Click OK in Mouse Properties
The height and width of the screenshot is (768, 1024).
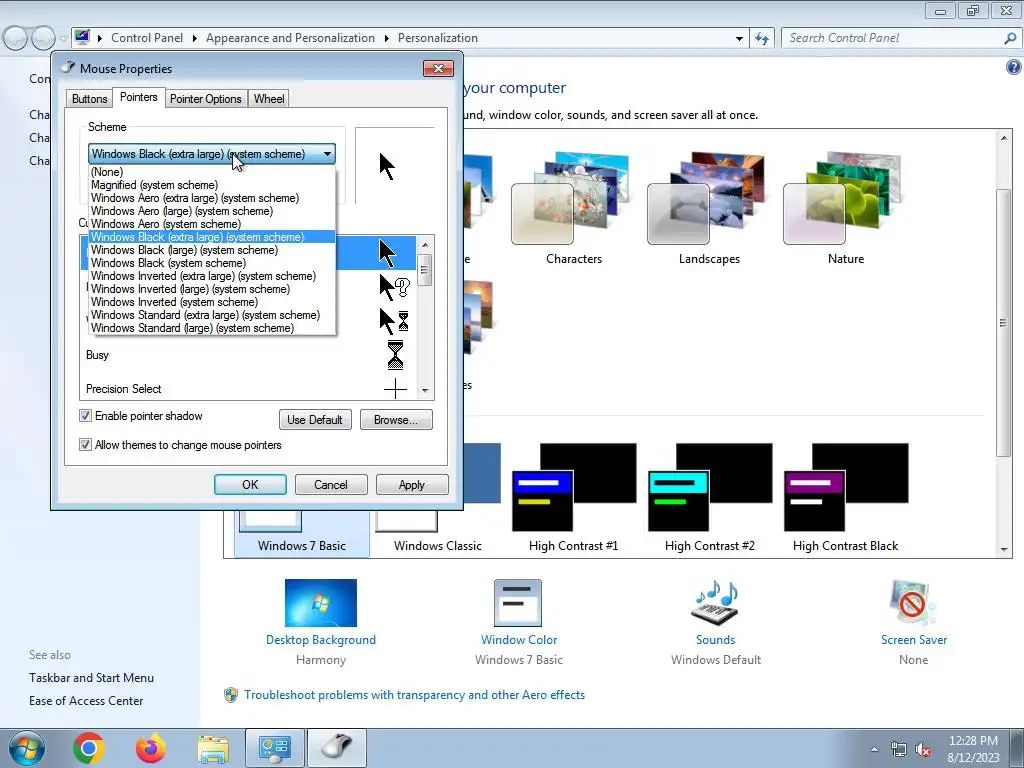pos(250,485)
